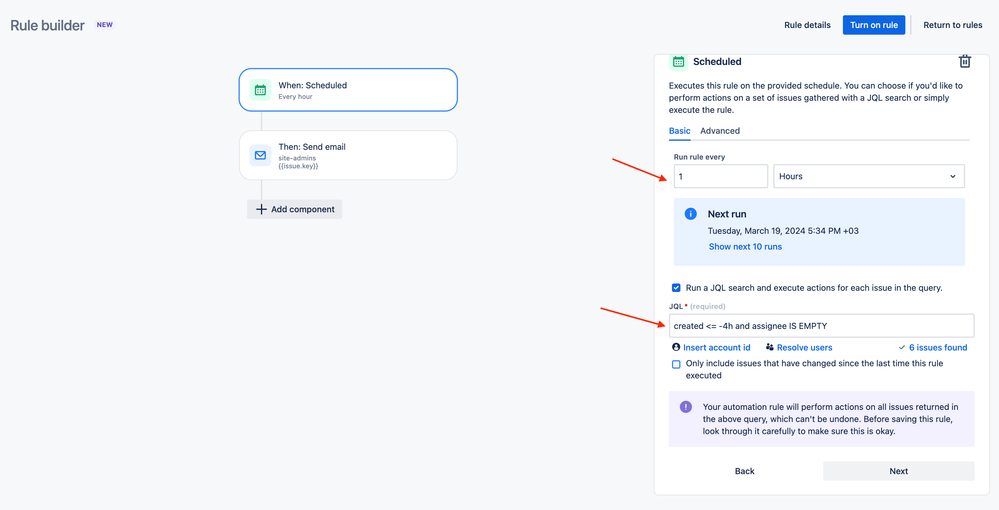Screen dimensions: 999x510
Task: Click the person icon beside Insert account id
Action: point(676,347)
